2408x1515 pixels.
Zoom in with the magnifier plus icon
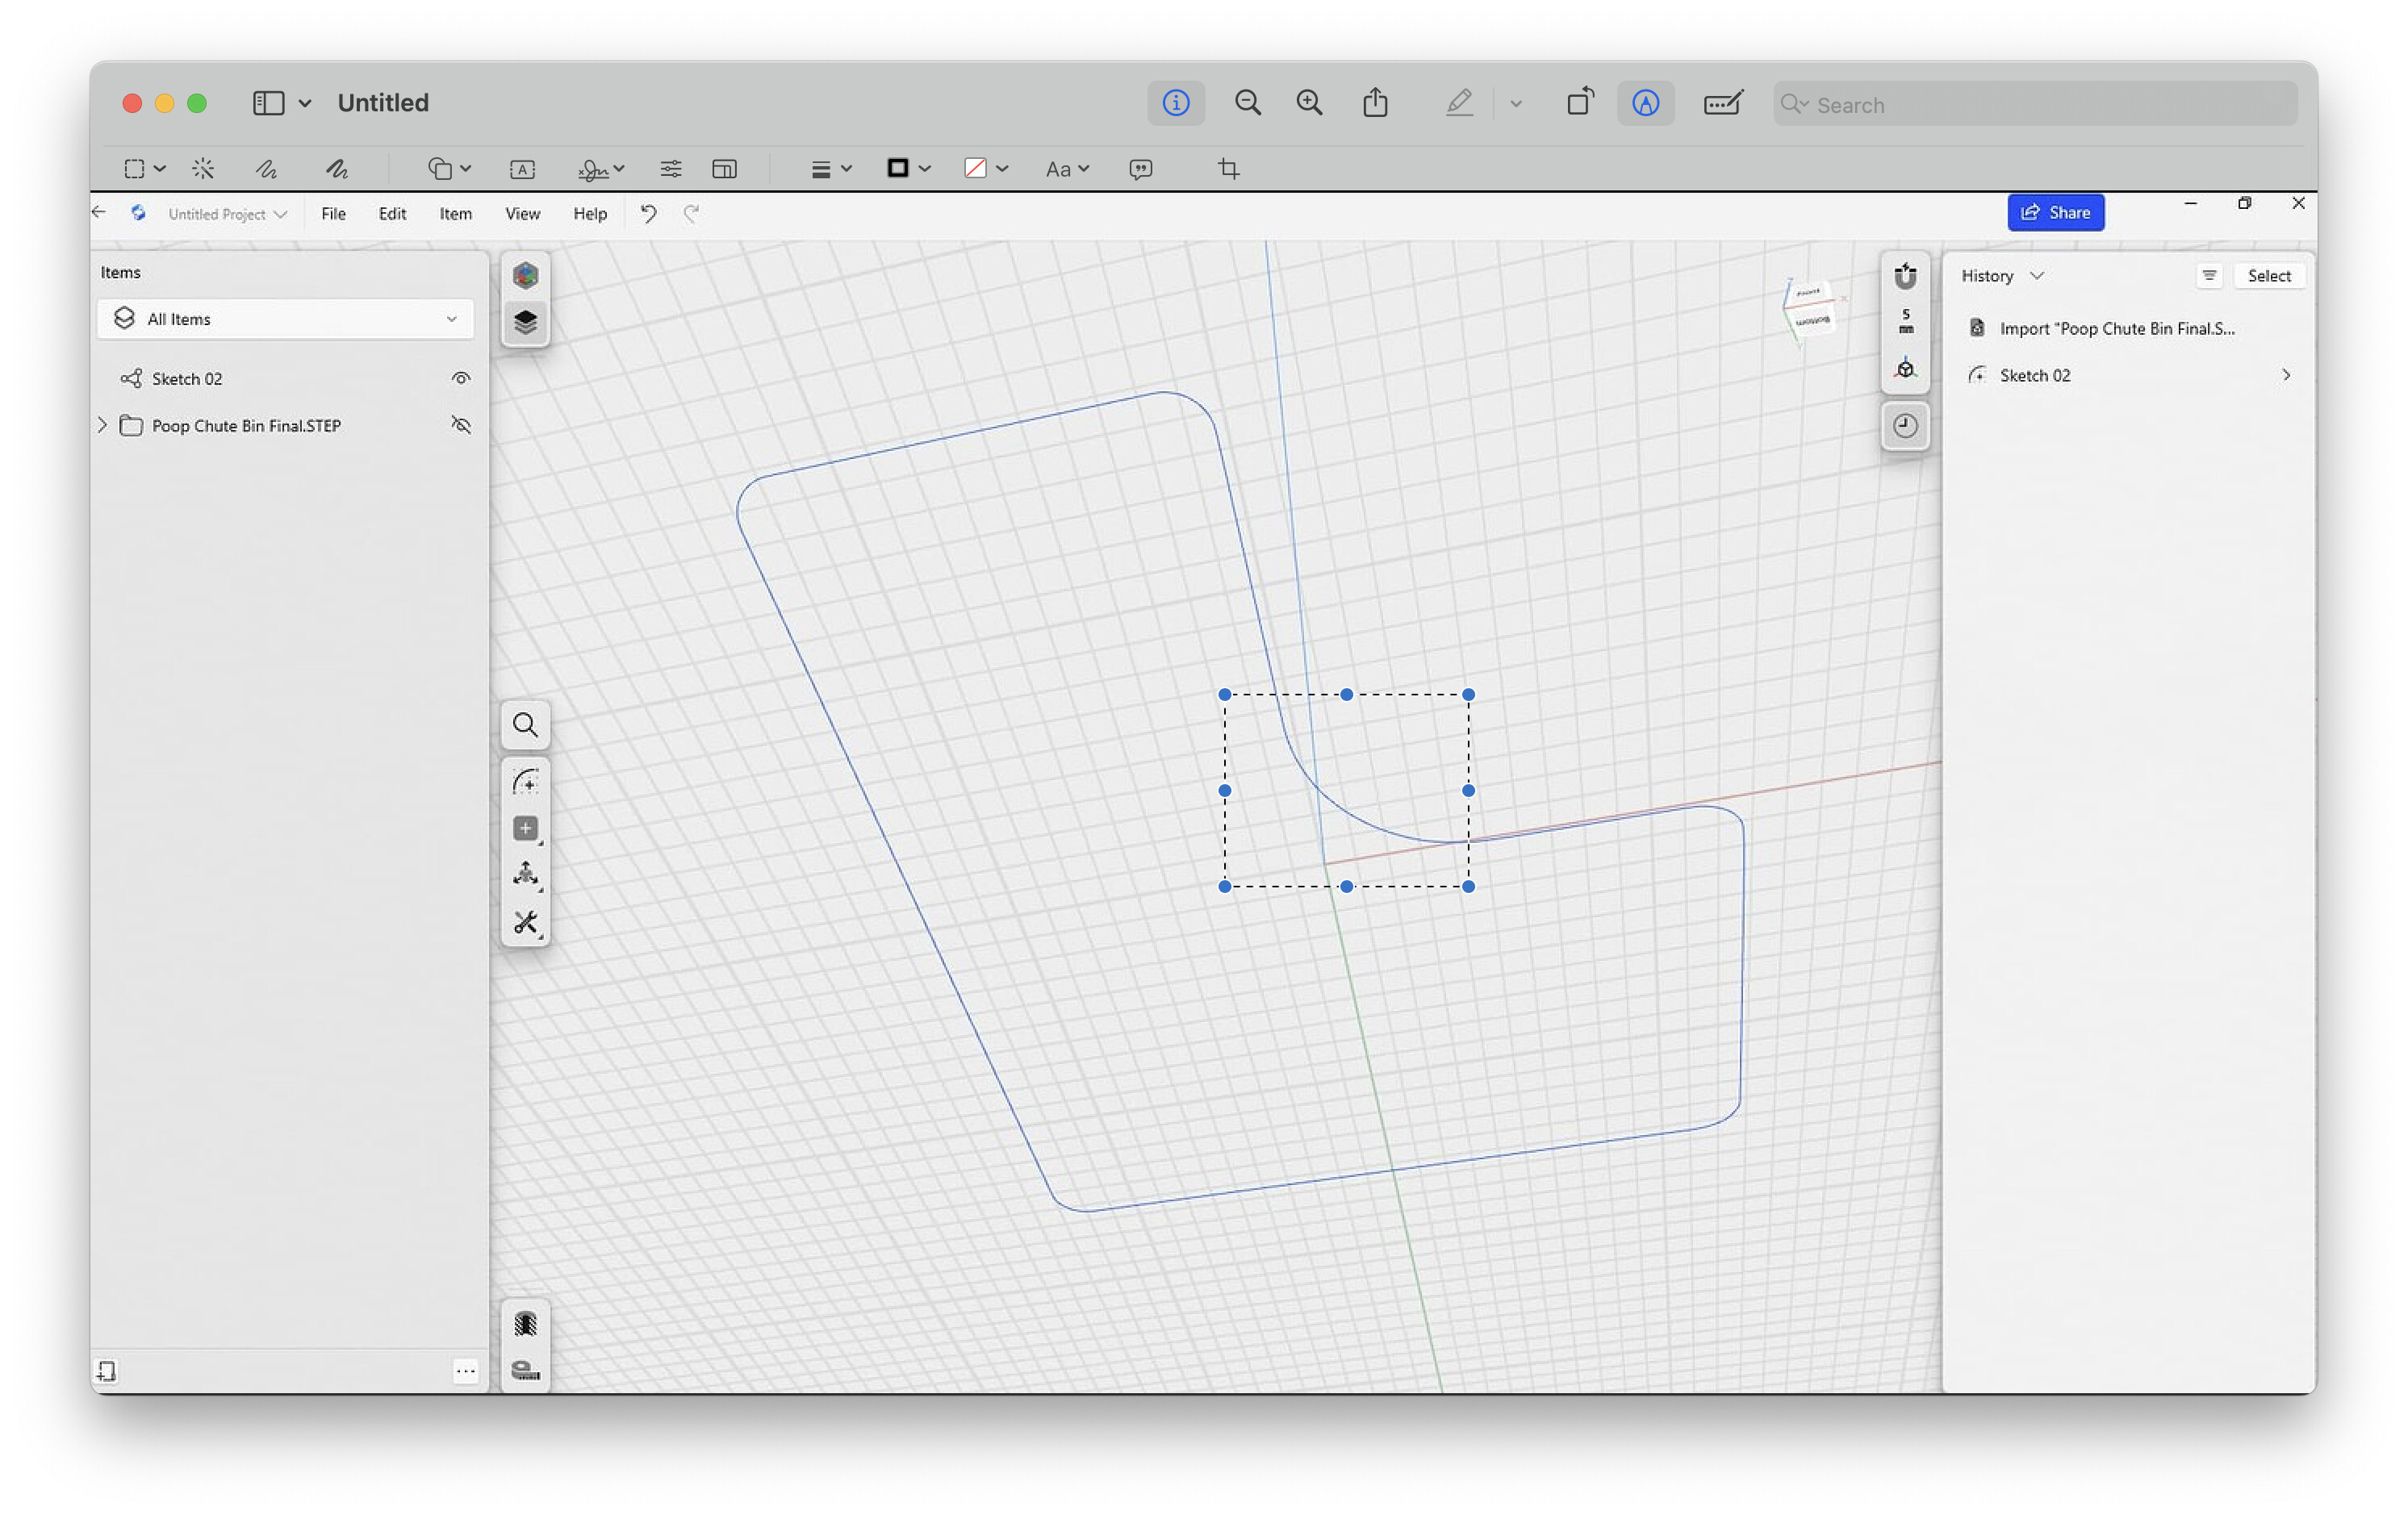(x=1309, y=103)
